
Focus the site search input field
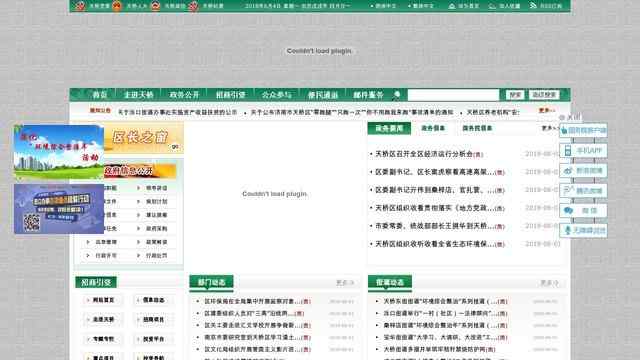pos(453,95)
